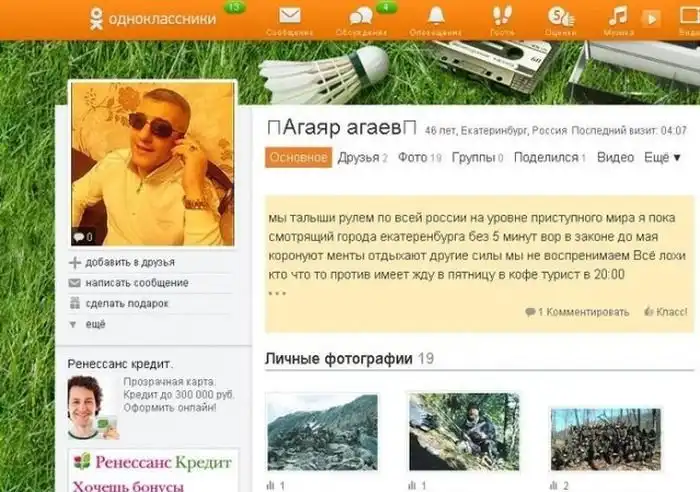Open the first personal photo thumbnail
Viewport: 700px width, 492px height.
321,431
